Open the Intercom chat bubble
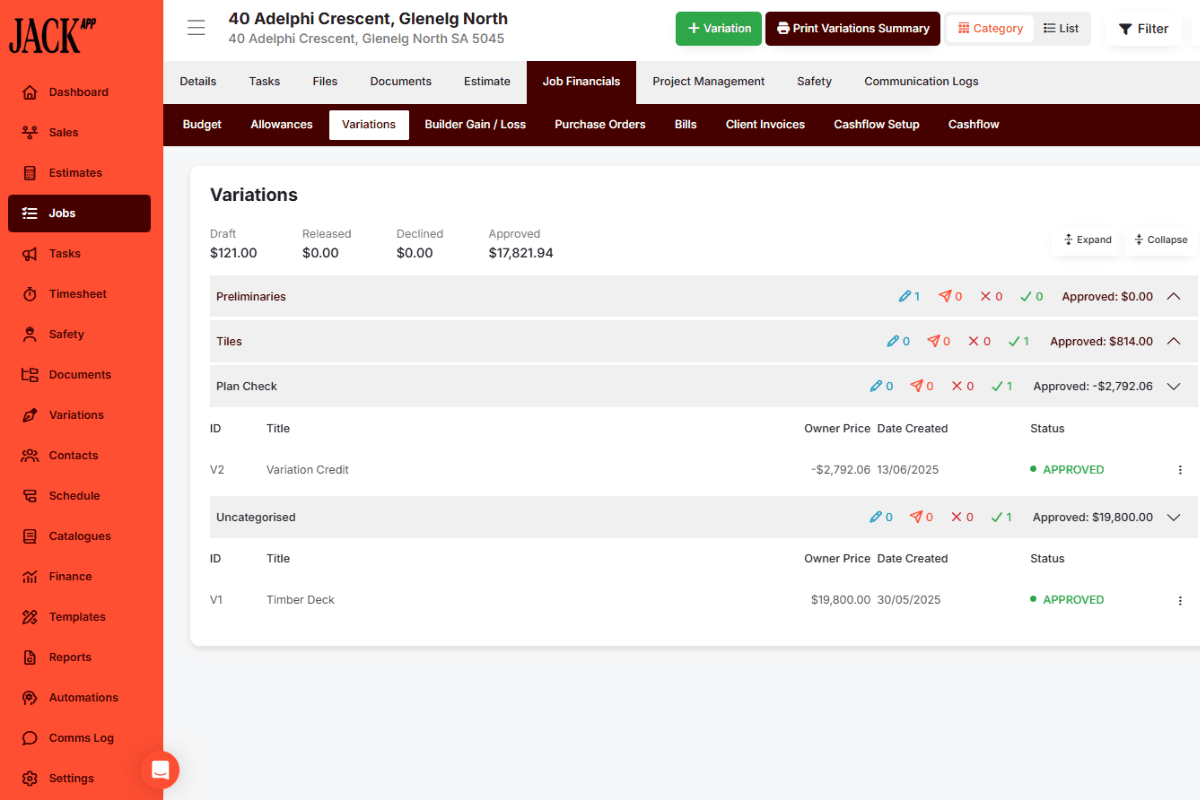The image size is (1200, 800). pos(159,770)
